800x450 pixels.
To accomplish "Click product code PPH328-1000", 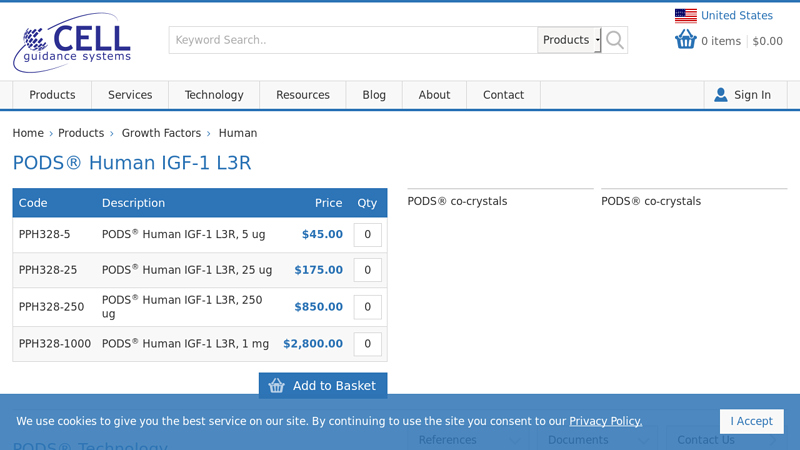I will (x=55, y=344).
